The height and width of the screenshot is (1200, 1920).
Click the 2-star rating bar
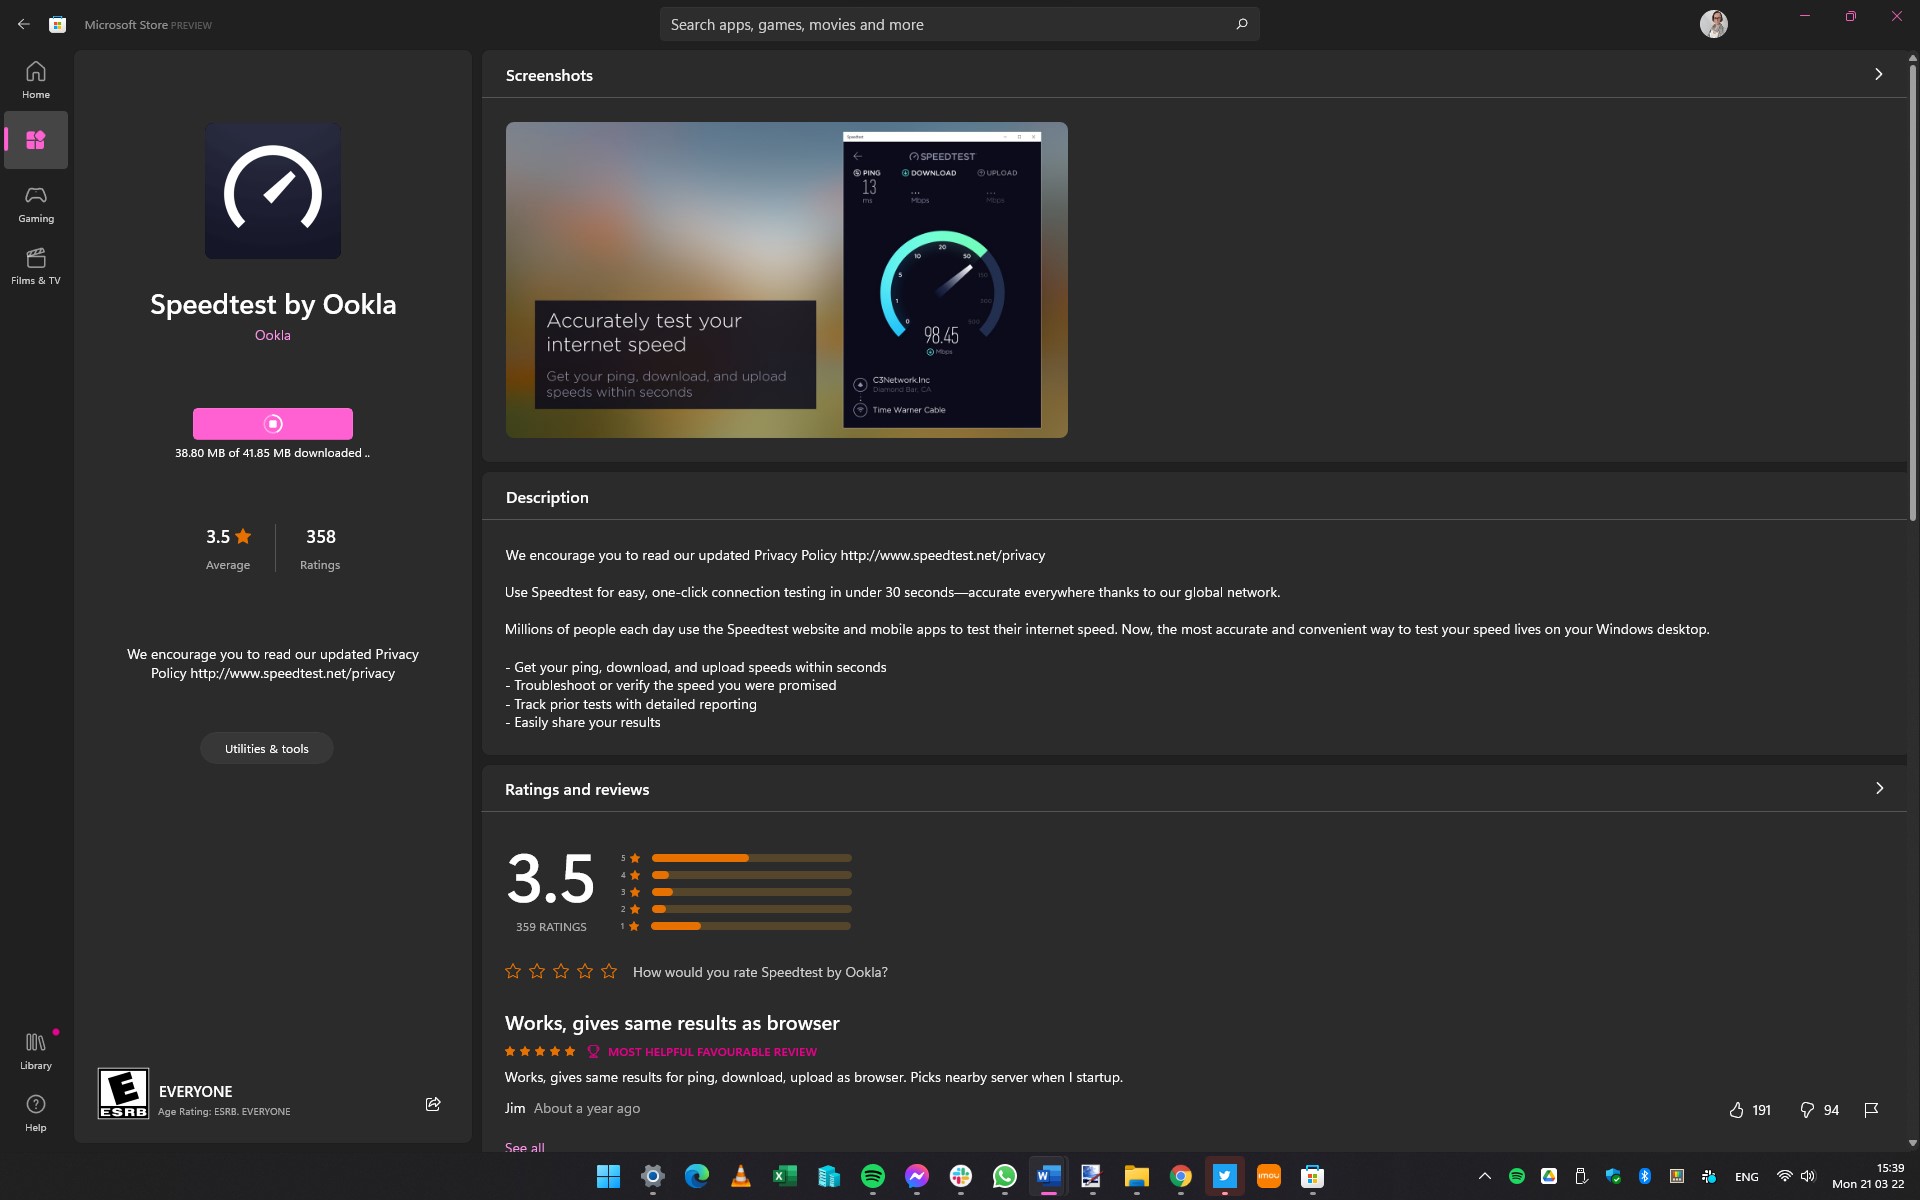point(751,909)
